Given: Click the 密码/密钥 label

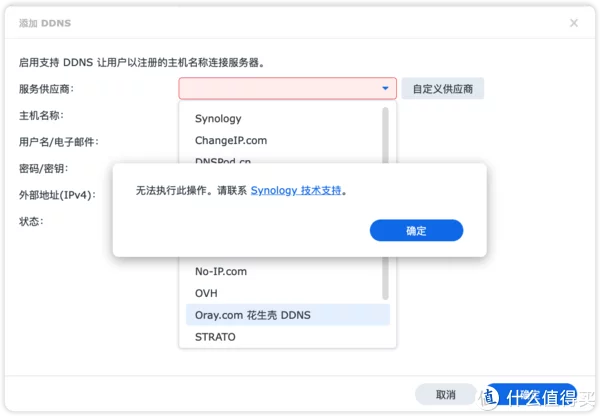Looking at the screenshot, I should 44,168.
